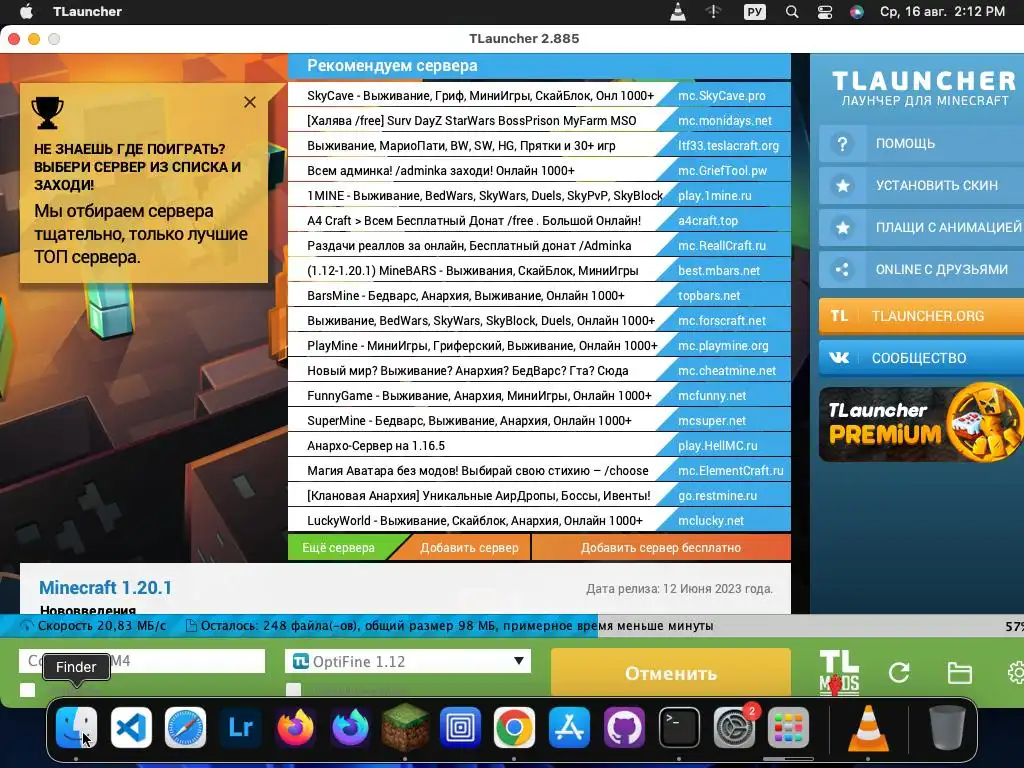This screenshot has height=768, width=1024.
Task: Click the Siri icon in the menu bar
Action: pos(856,11)
